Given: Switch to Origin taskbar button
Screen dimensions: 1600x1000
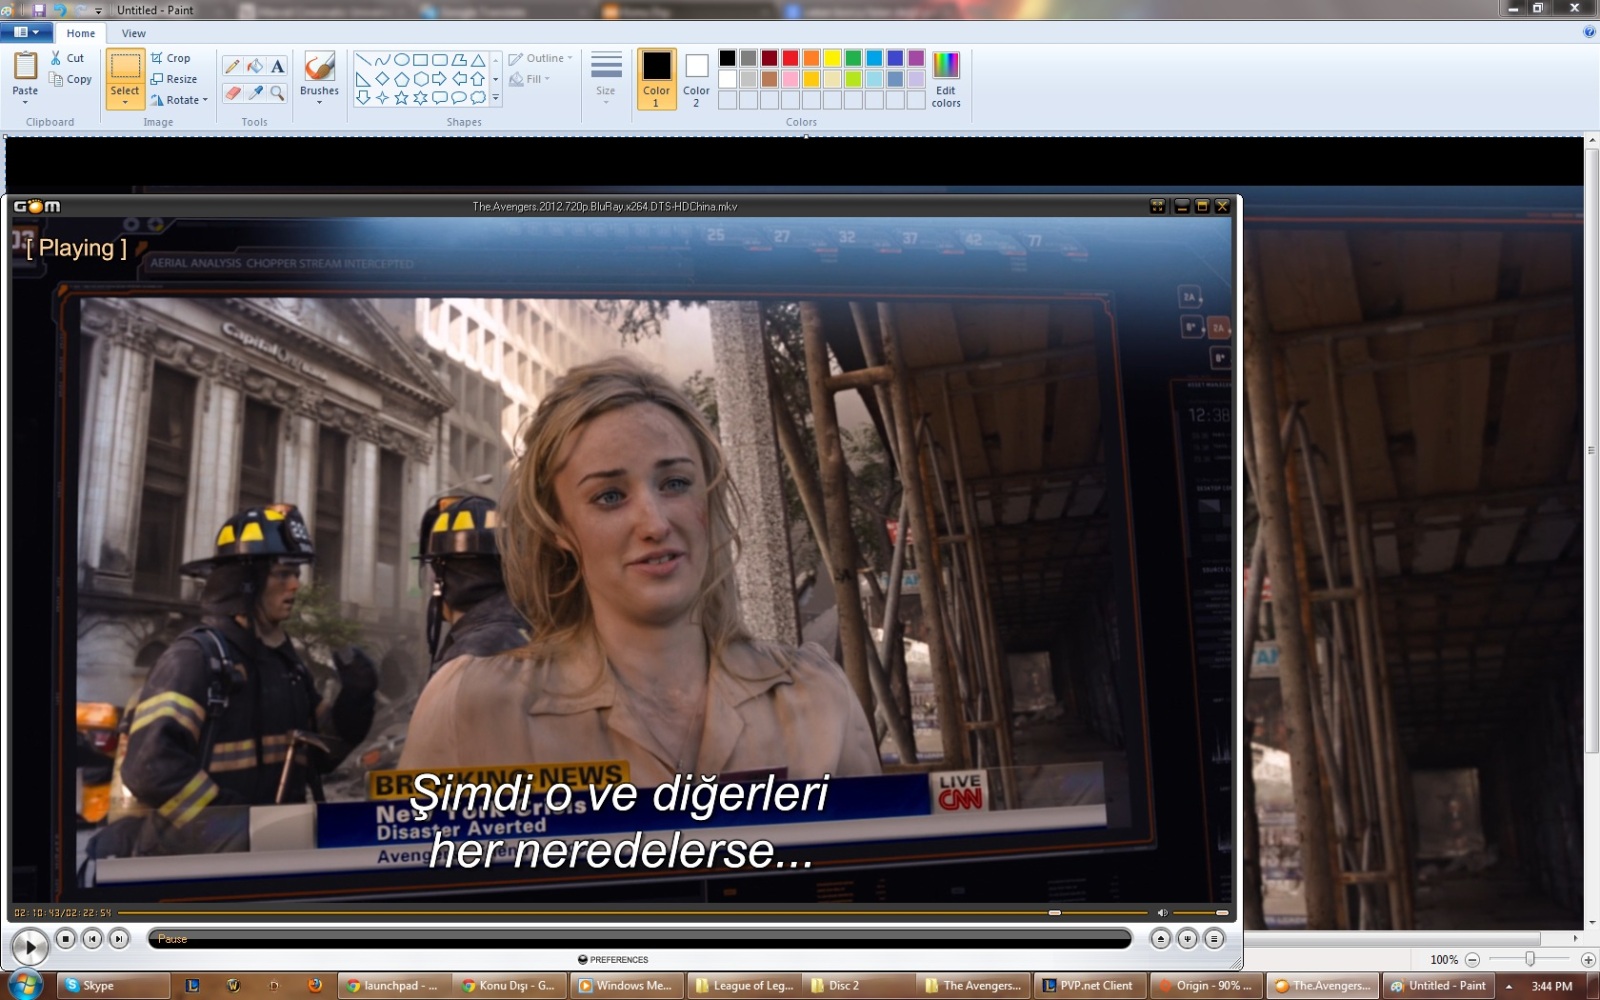Looking at the screenshot, I should coord(1206,985).
